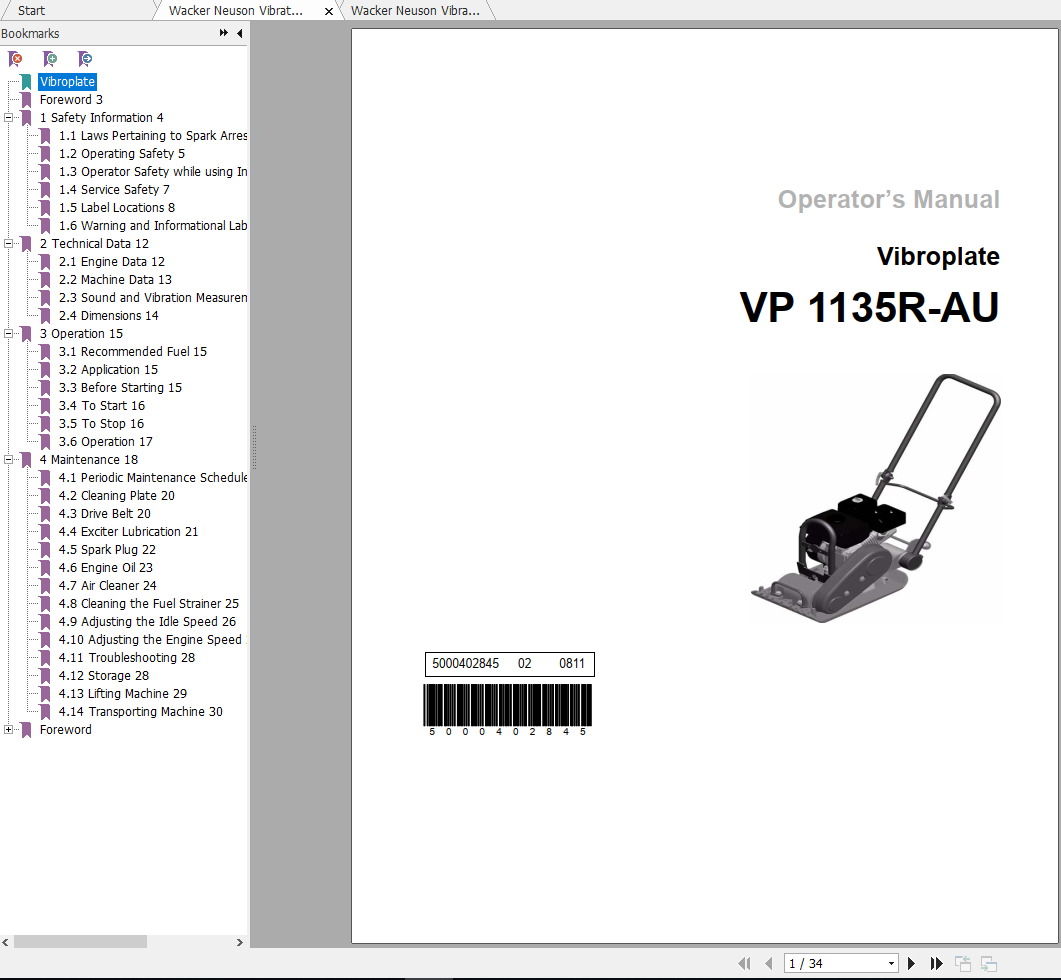Open bookmark 1.6 Warning and Informational Labels

click(153, 225)
